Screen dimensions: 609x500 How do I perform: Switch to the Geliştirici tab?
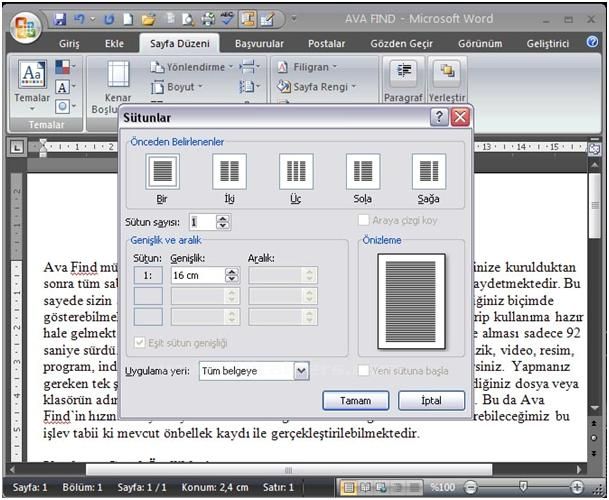pos(548,44)
